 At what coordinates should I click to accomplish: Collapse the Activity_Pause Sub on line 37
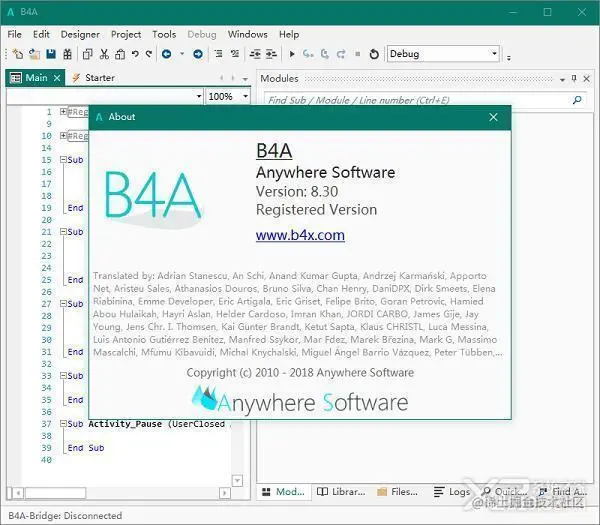tap(63, 424)
